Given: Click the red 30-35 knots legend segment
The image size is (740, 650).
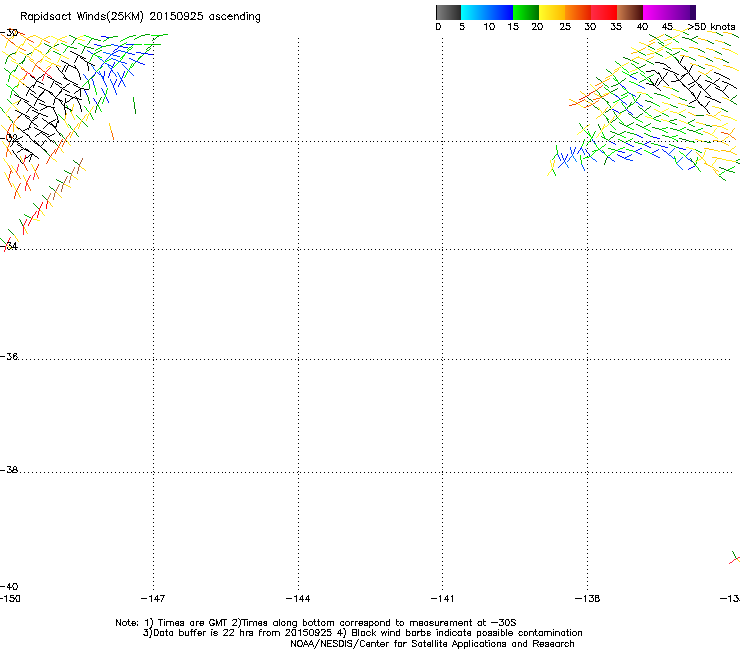Looking at the screenshot, I should click(604, 12).
